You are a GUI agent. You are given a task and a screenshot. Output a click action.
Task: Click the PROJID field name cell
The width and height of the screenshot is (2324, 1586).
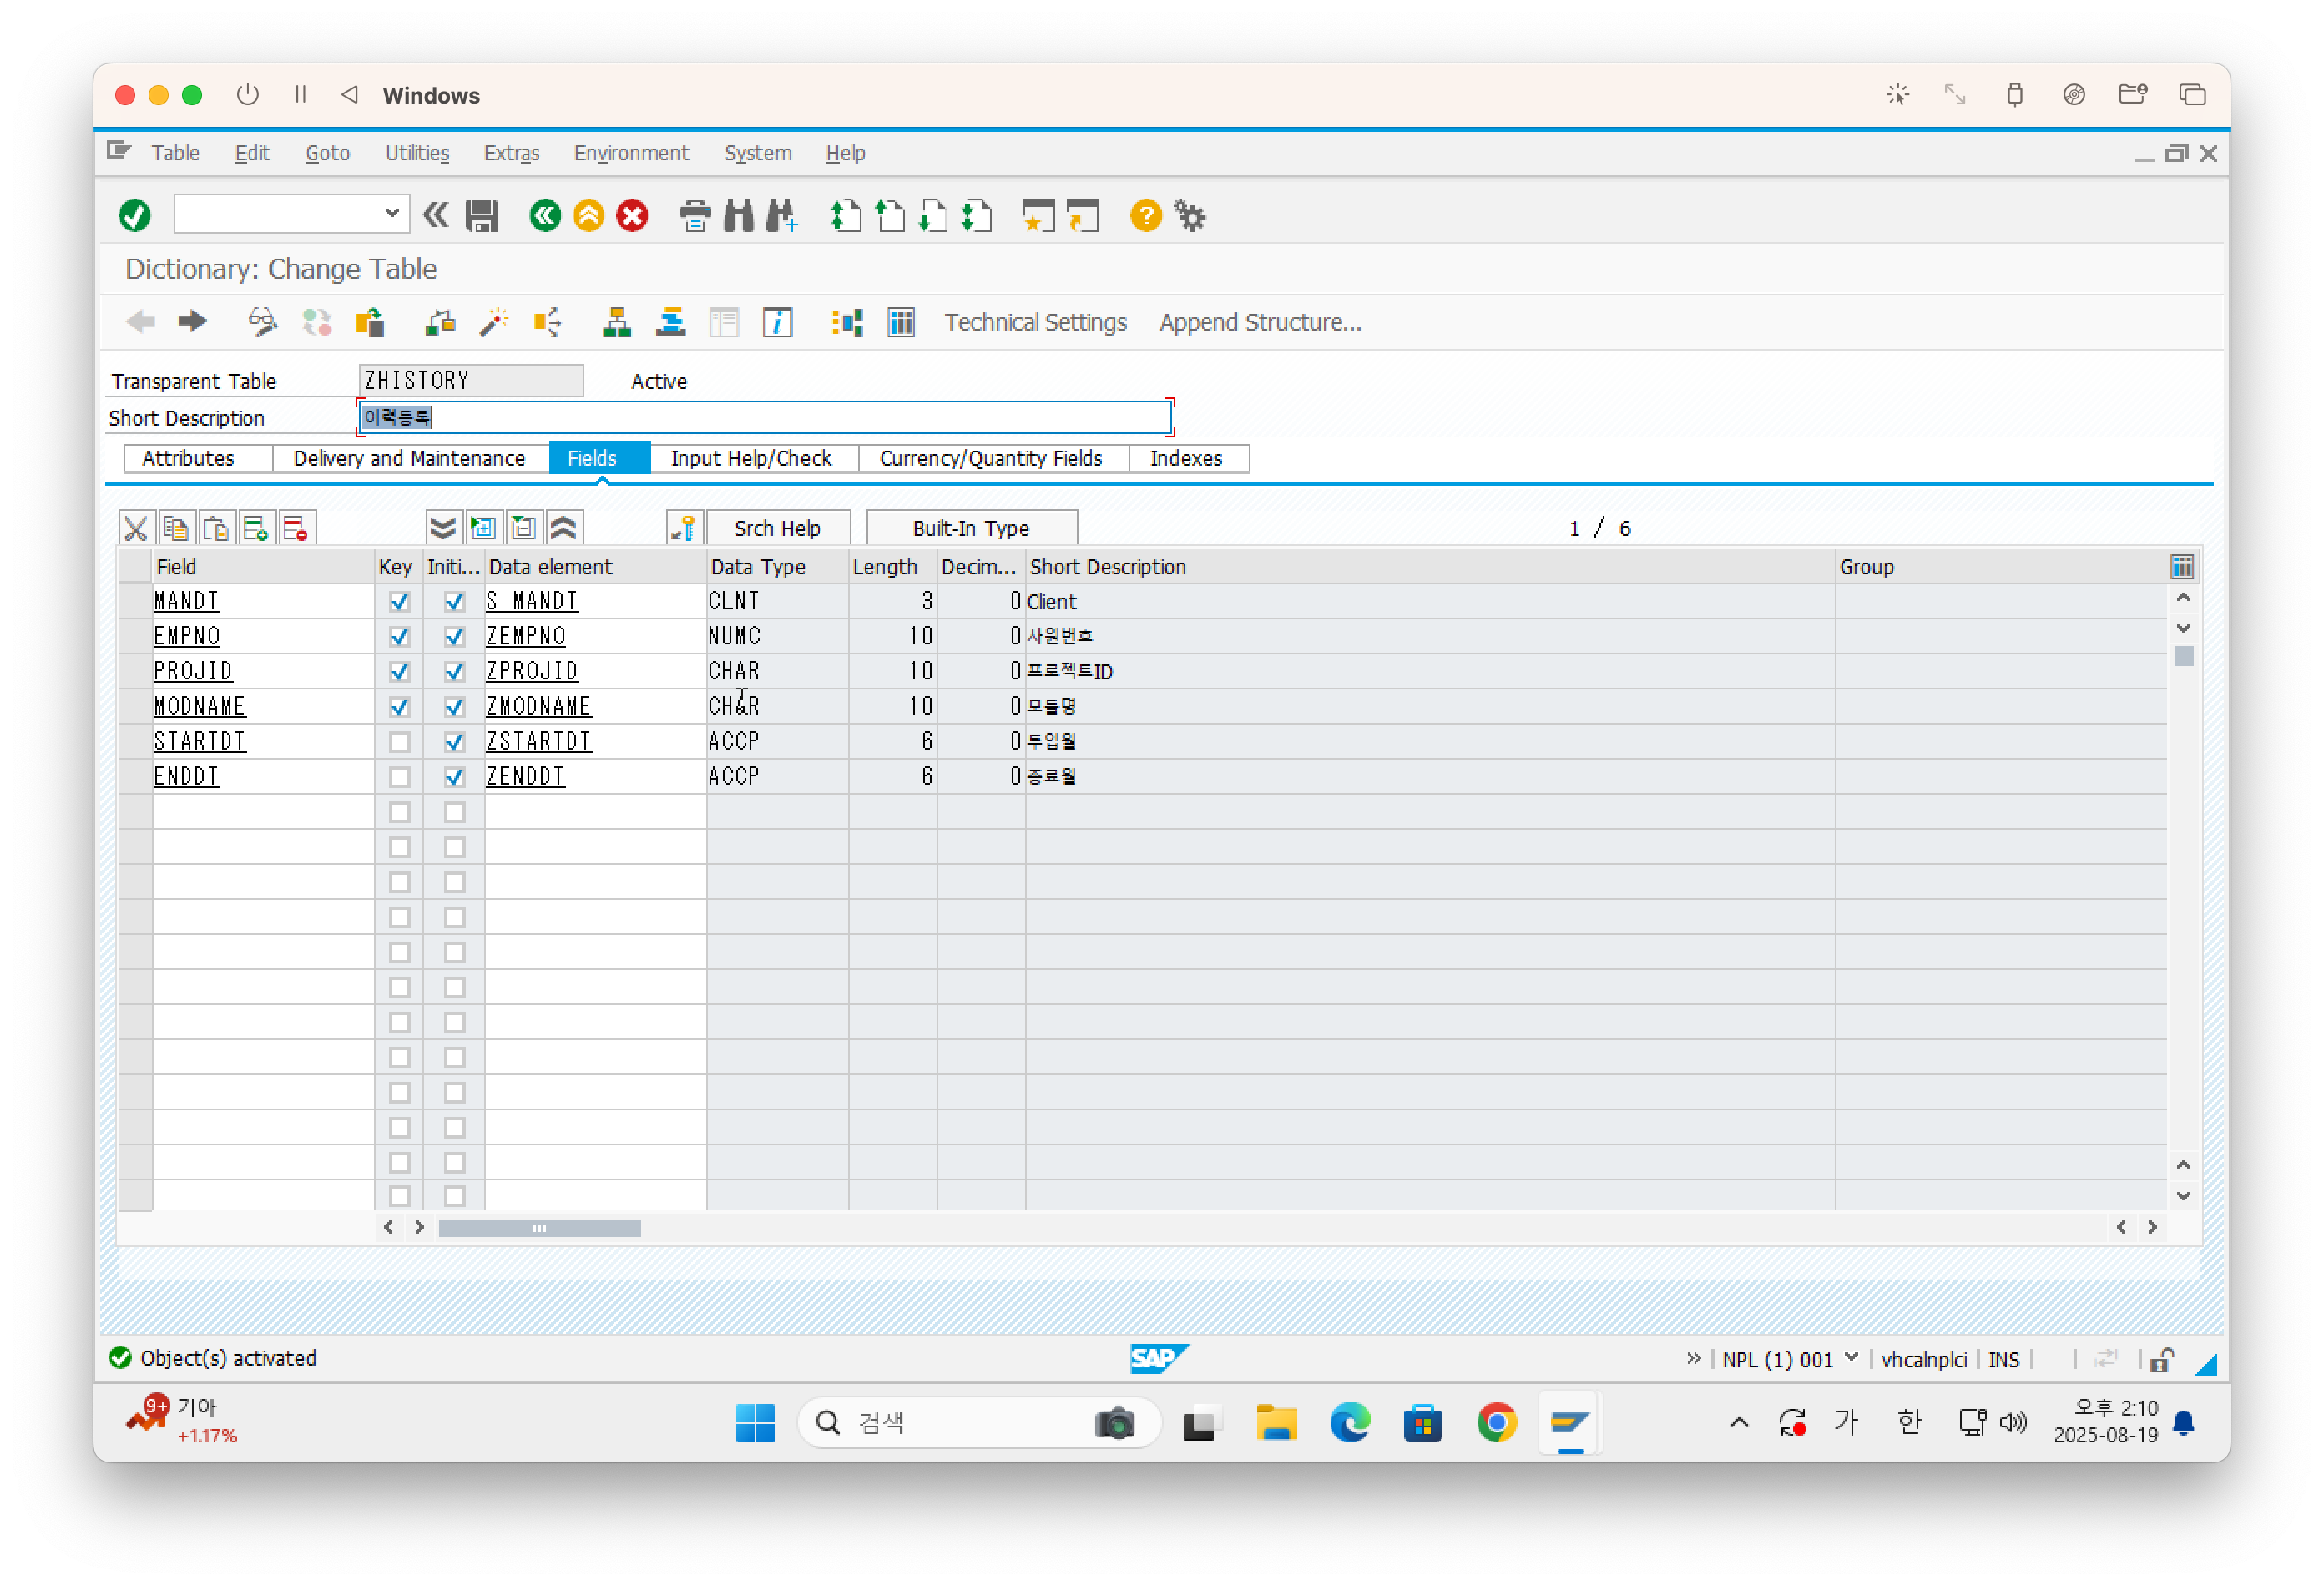click(263, 671)
